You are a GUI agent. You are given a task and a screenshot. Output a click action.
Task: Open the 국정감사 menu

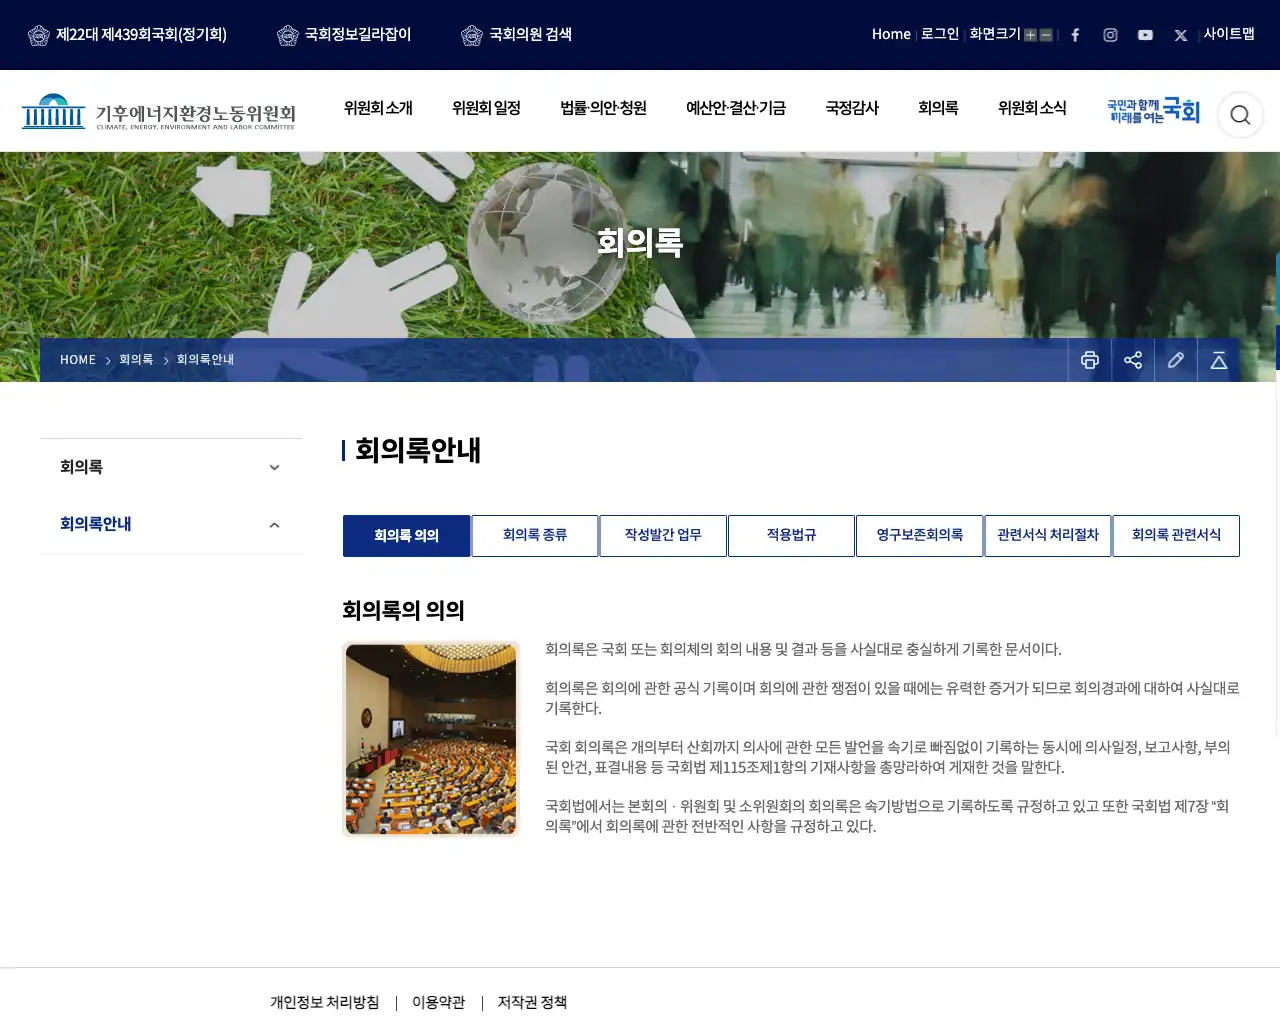pyautogui.click(x=852, y=108)
